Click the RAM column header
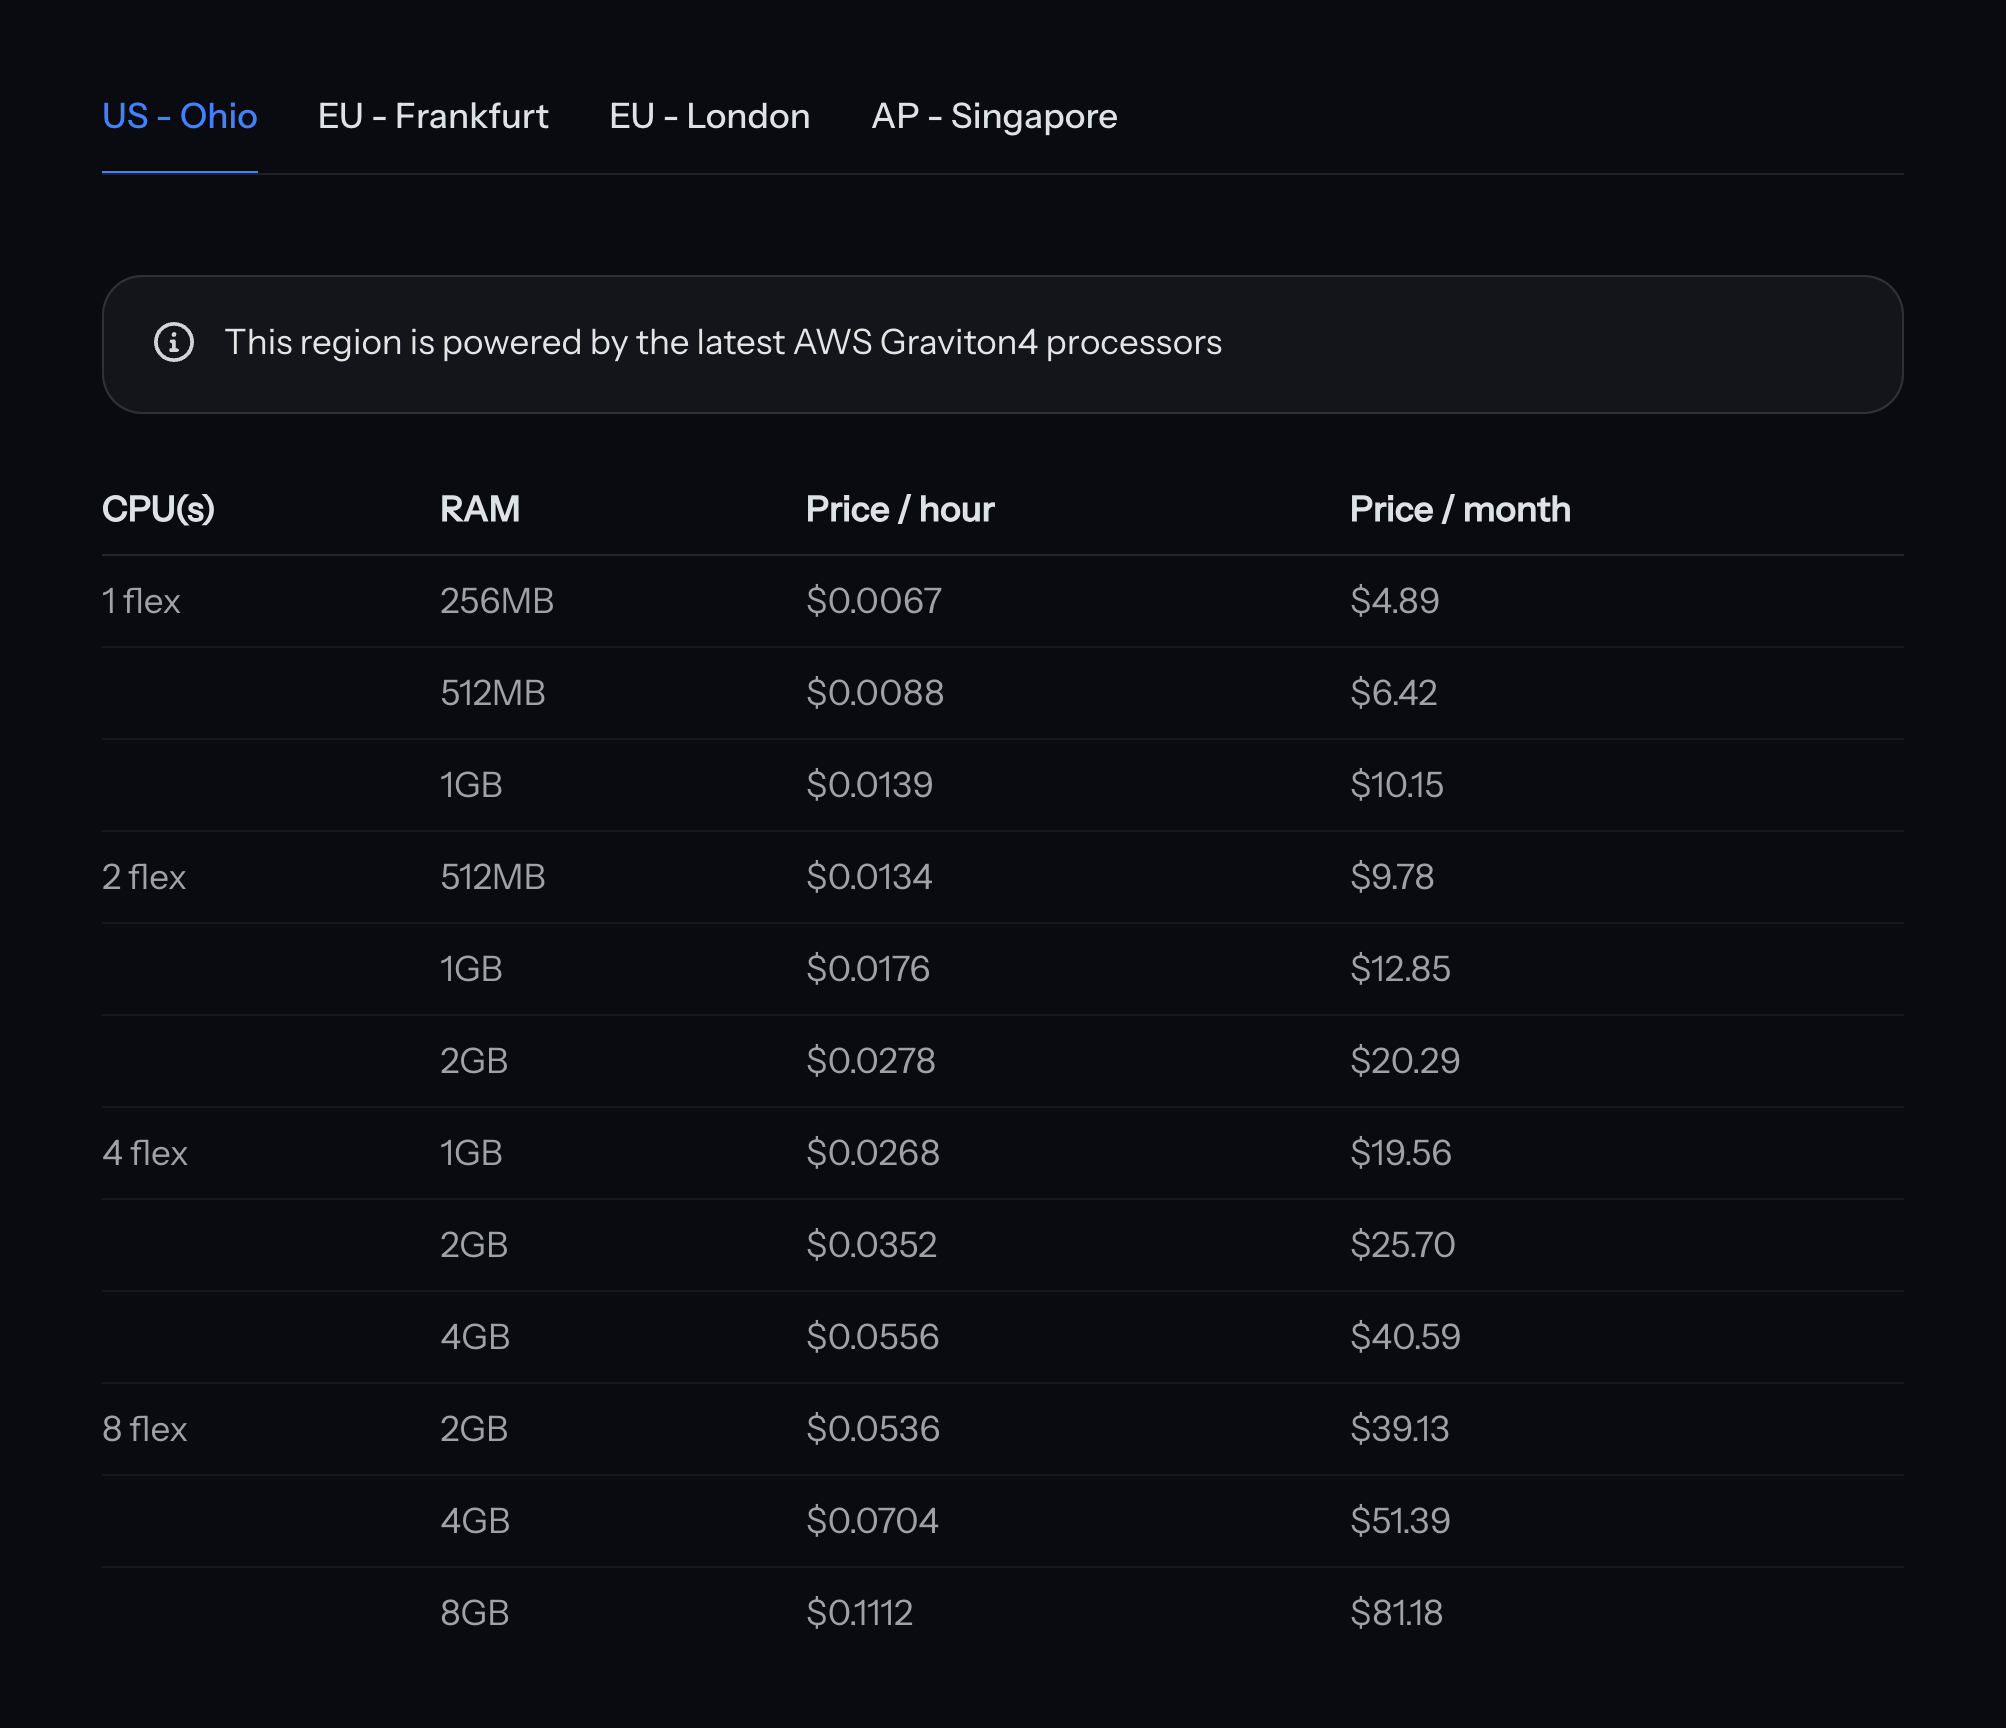Viewport: 2006px width, 1728px height. click(480, 509)
